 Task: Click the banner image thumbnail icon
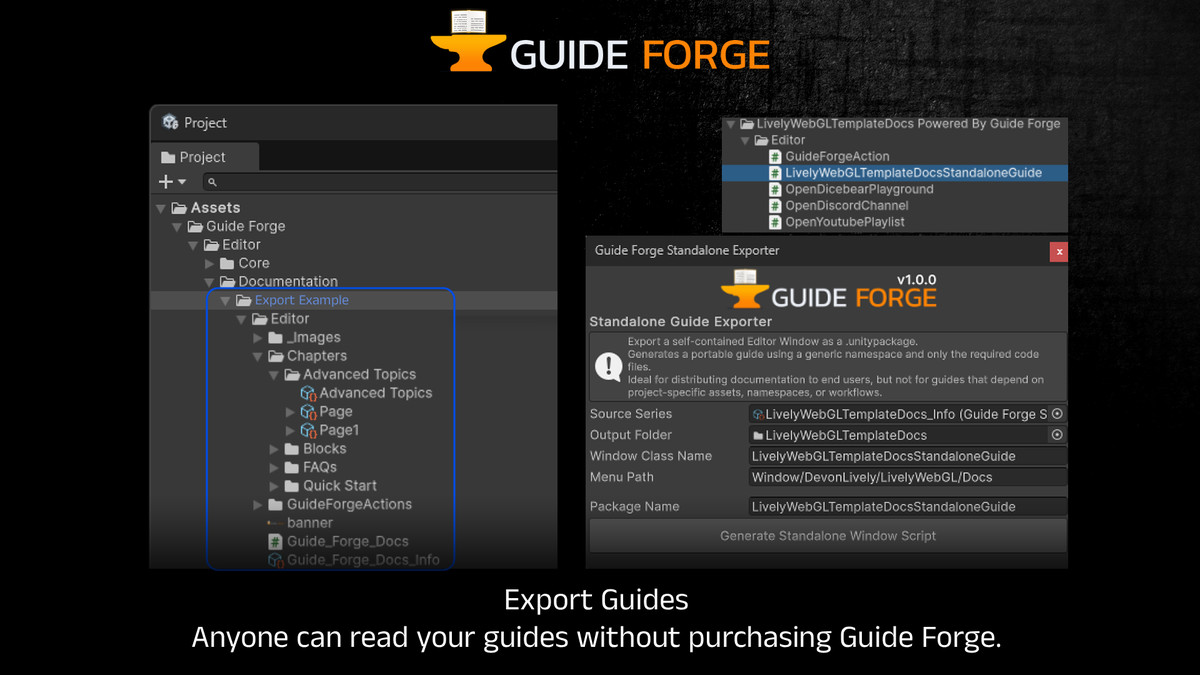(x=275, y=523)
